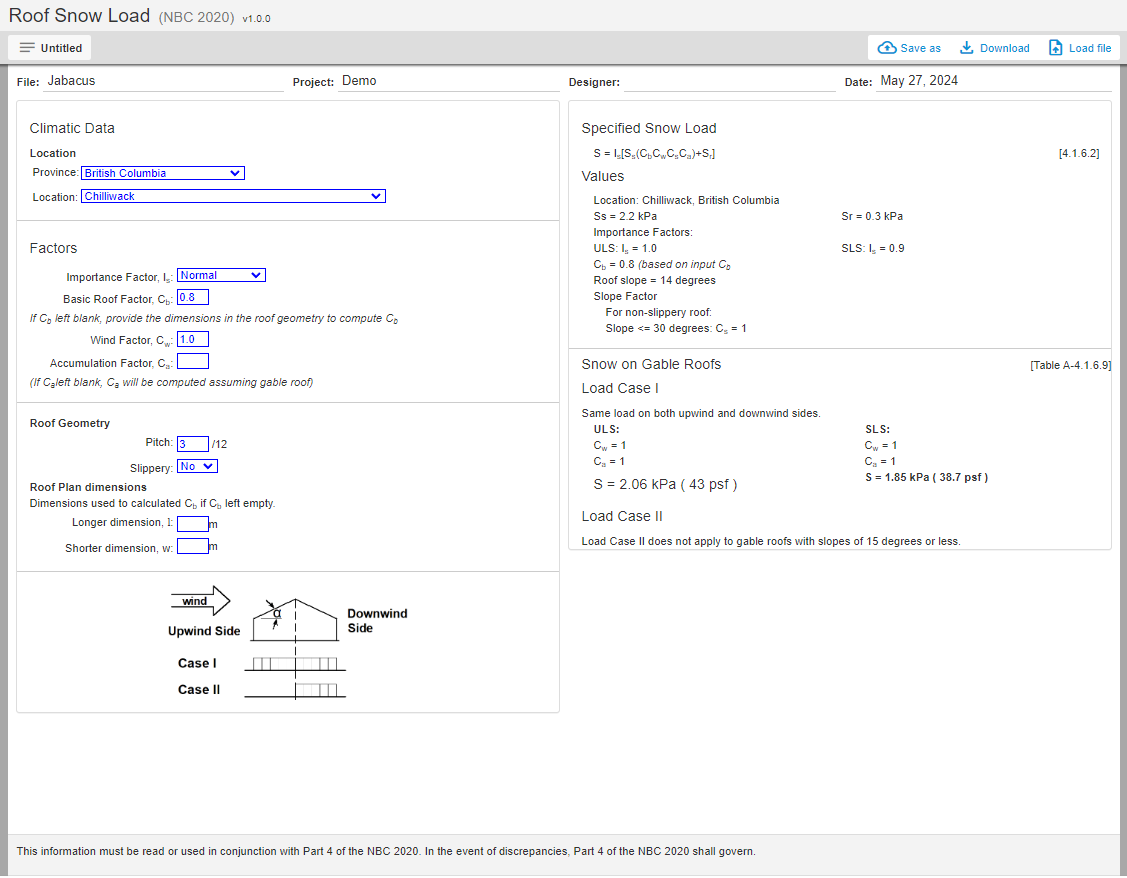This screenshot has width=1127, height=878.
Task: Open the Slippery dropdown set to No
Action: pyautogui.click(x=198, y=466)
